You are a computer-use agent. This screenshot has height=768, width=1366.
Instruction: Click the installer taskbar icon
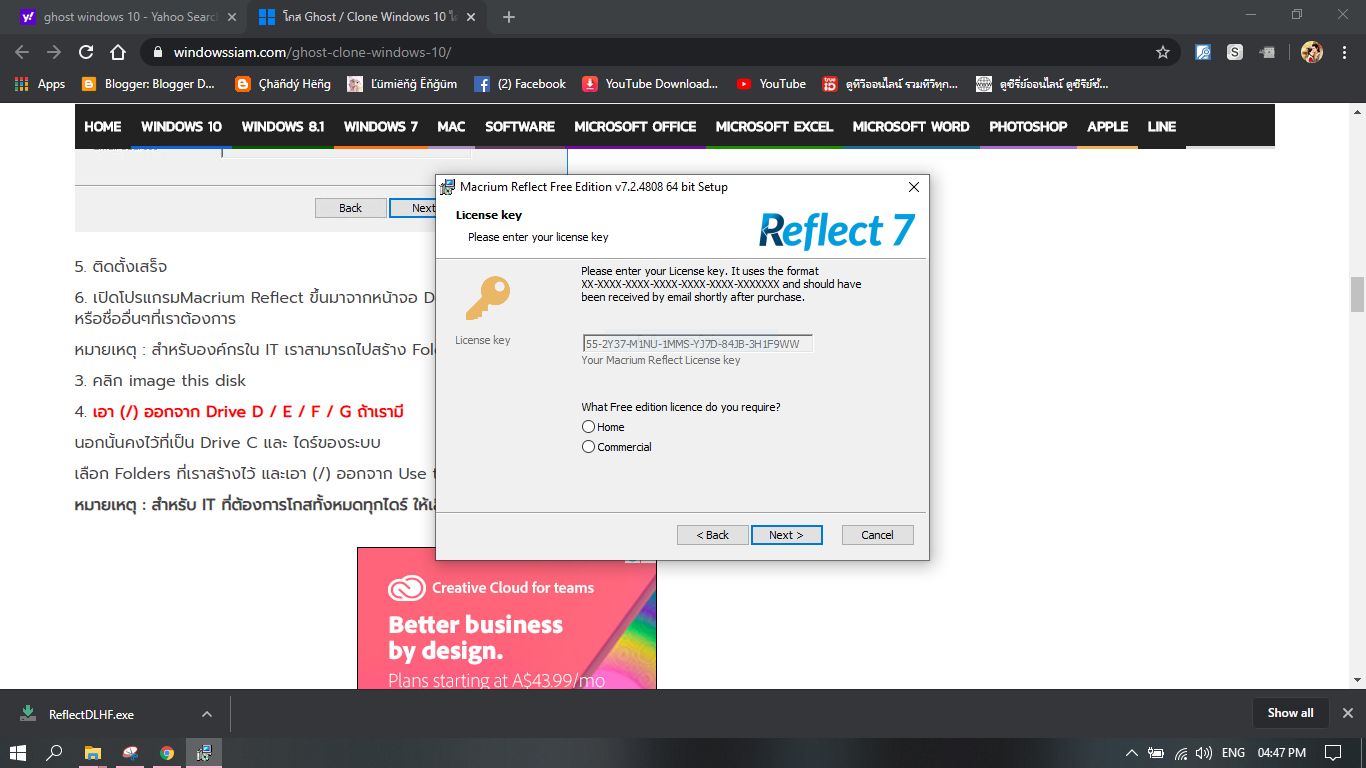(x=204, y=753)
